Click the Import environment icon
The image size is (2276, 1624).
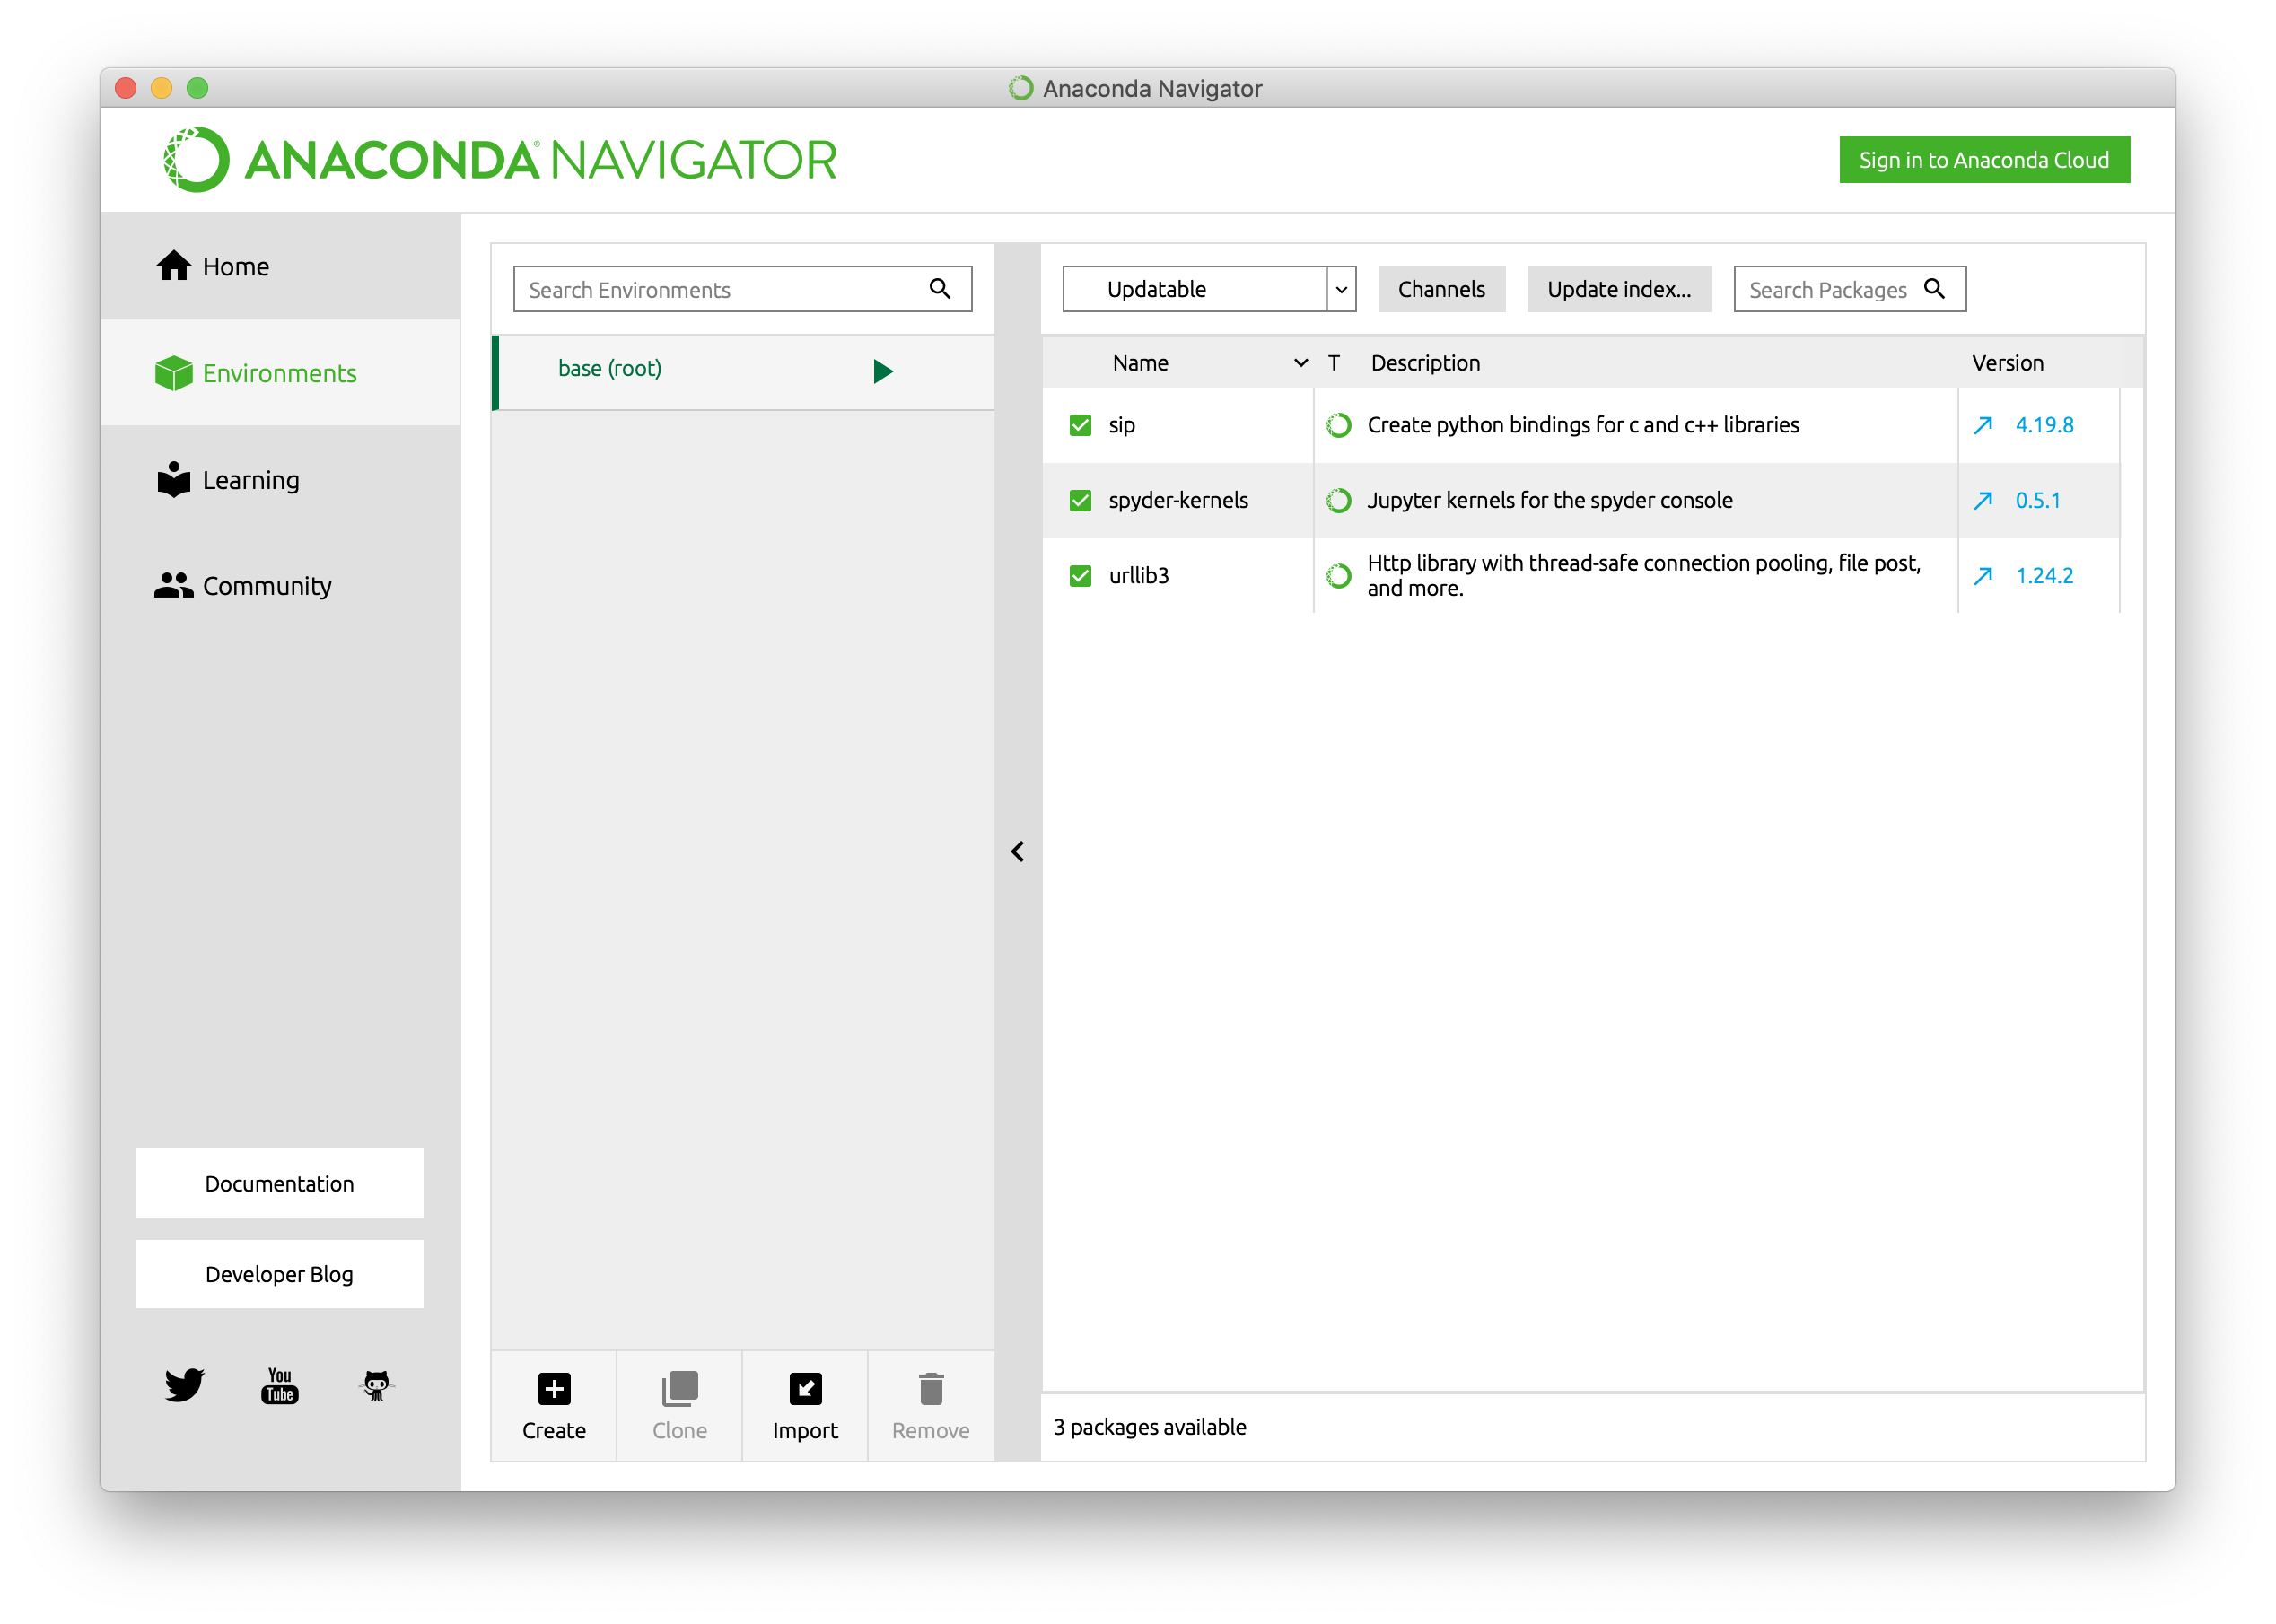point(805,1388)
